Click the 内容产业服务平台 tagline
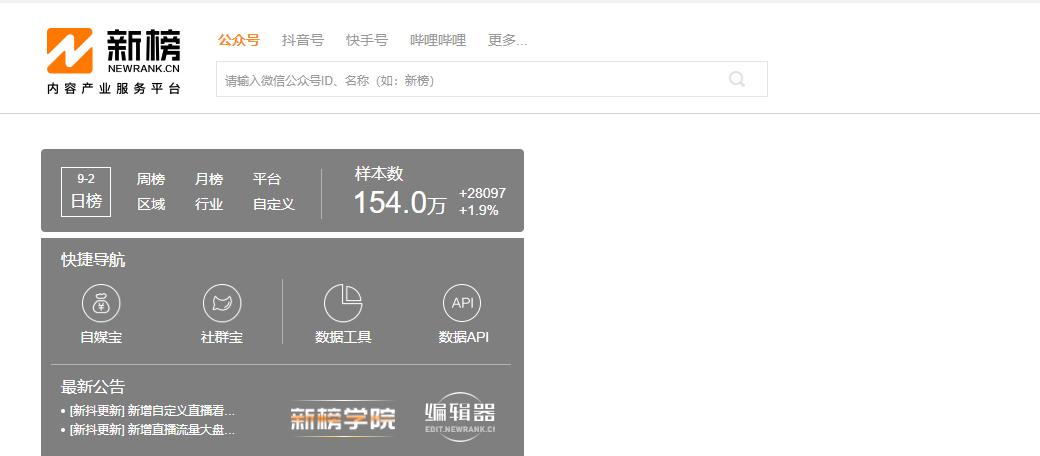 click(113, 89)
